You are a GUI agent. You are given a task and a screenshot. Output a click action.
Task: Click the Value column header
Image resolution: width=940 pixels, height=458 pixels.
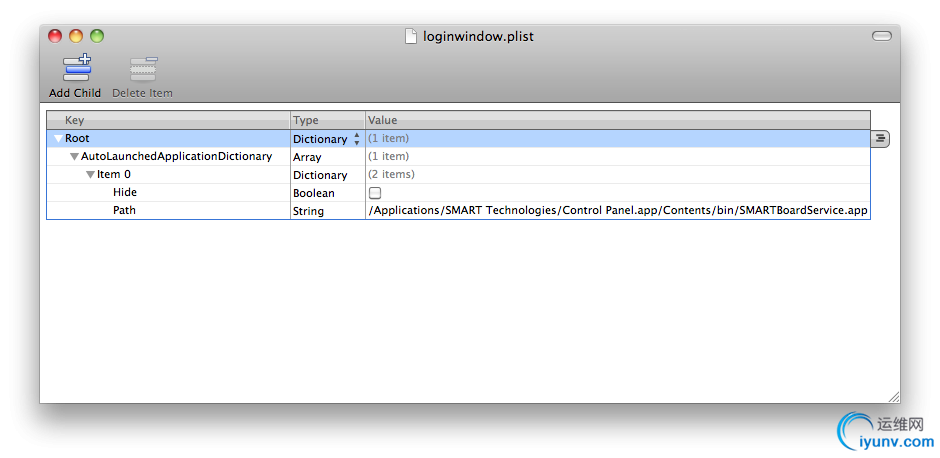617,120
